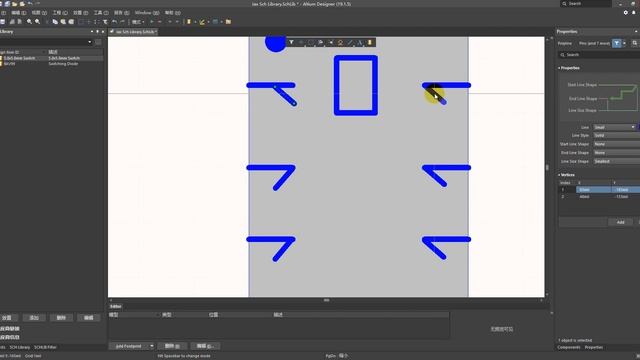Screen dimensions: 640x360
Task: Click the top-right title bar Search box
Action: (x=586, y=4)
